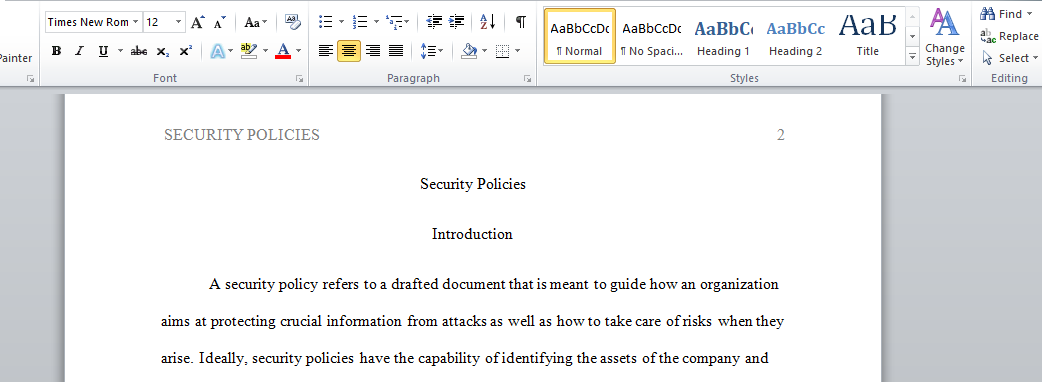The height and width of the screenshot is (382, 1042).
Task: Grow font size
Action: 197,22
